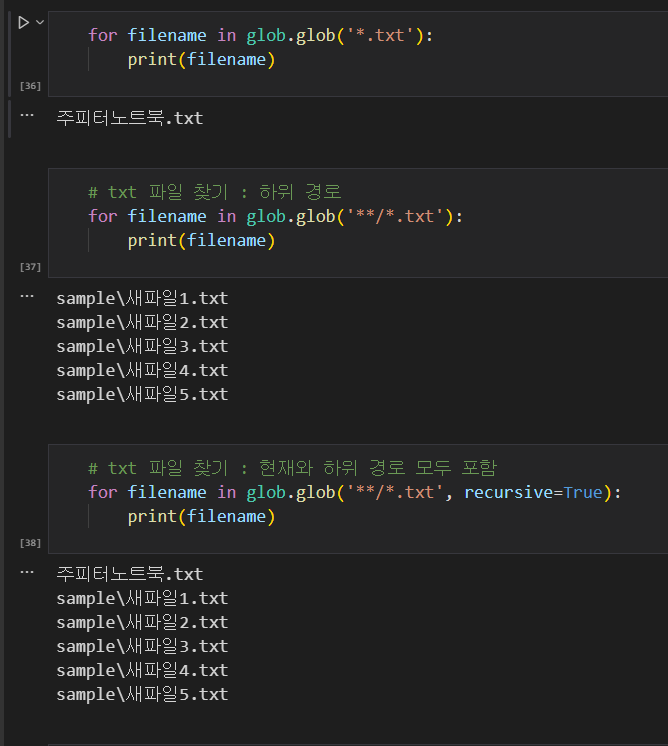Open run options dropdown next to play icon

click(40, 22)
